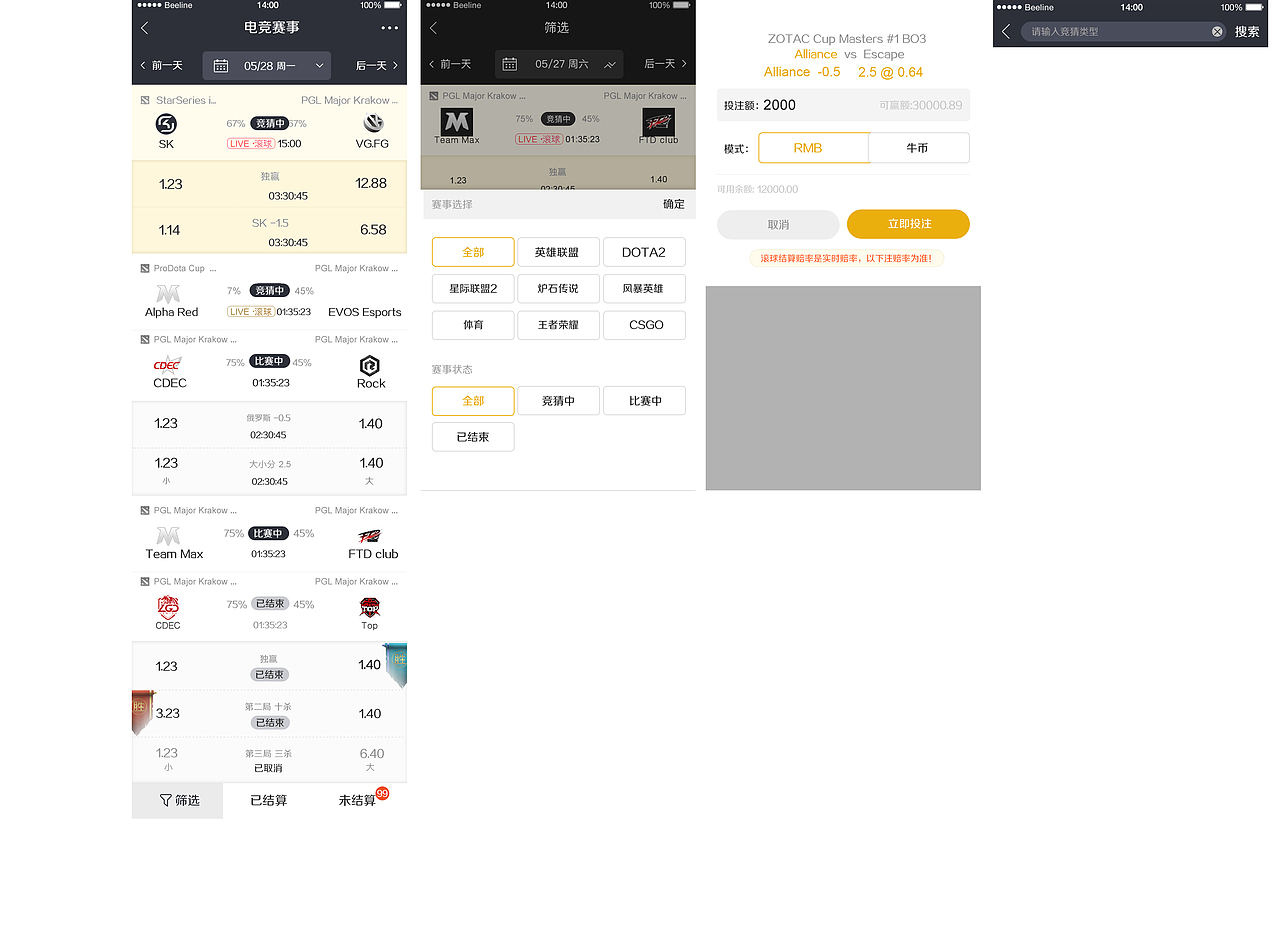Select the 星际联盟2 filter option
Viewport: 1280px width, 939px height.
[473, 289]
